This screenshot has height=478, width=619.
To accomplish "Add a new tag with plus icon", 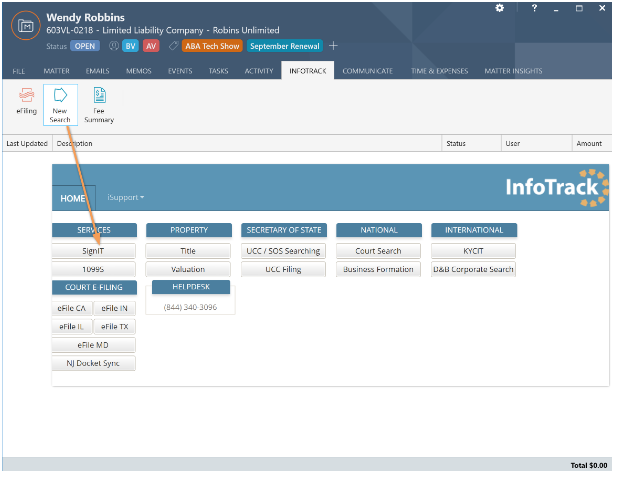I will (x=333, y=46).
